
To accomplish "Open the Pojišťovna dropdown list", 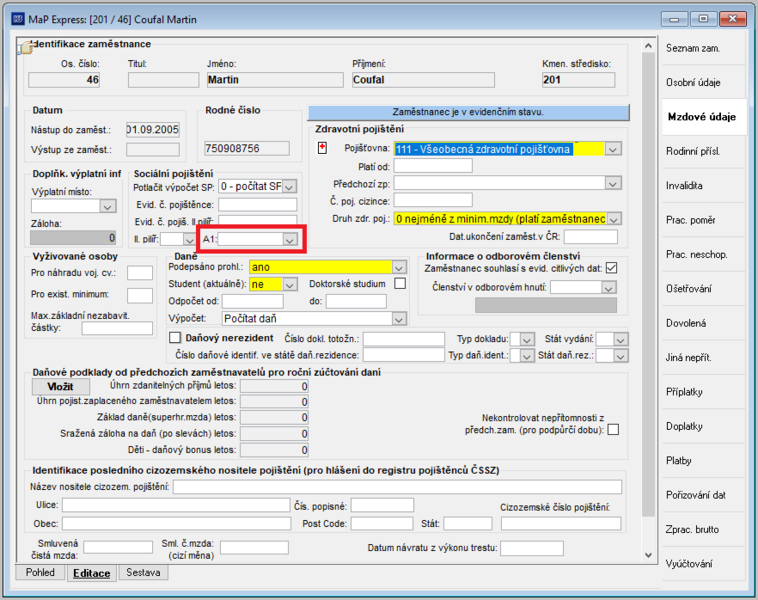I will pyautogui.click(x=612, y=149).
